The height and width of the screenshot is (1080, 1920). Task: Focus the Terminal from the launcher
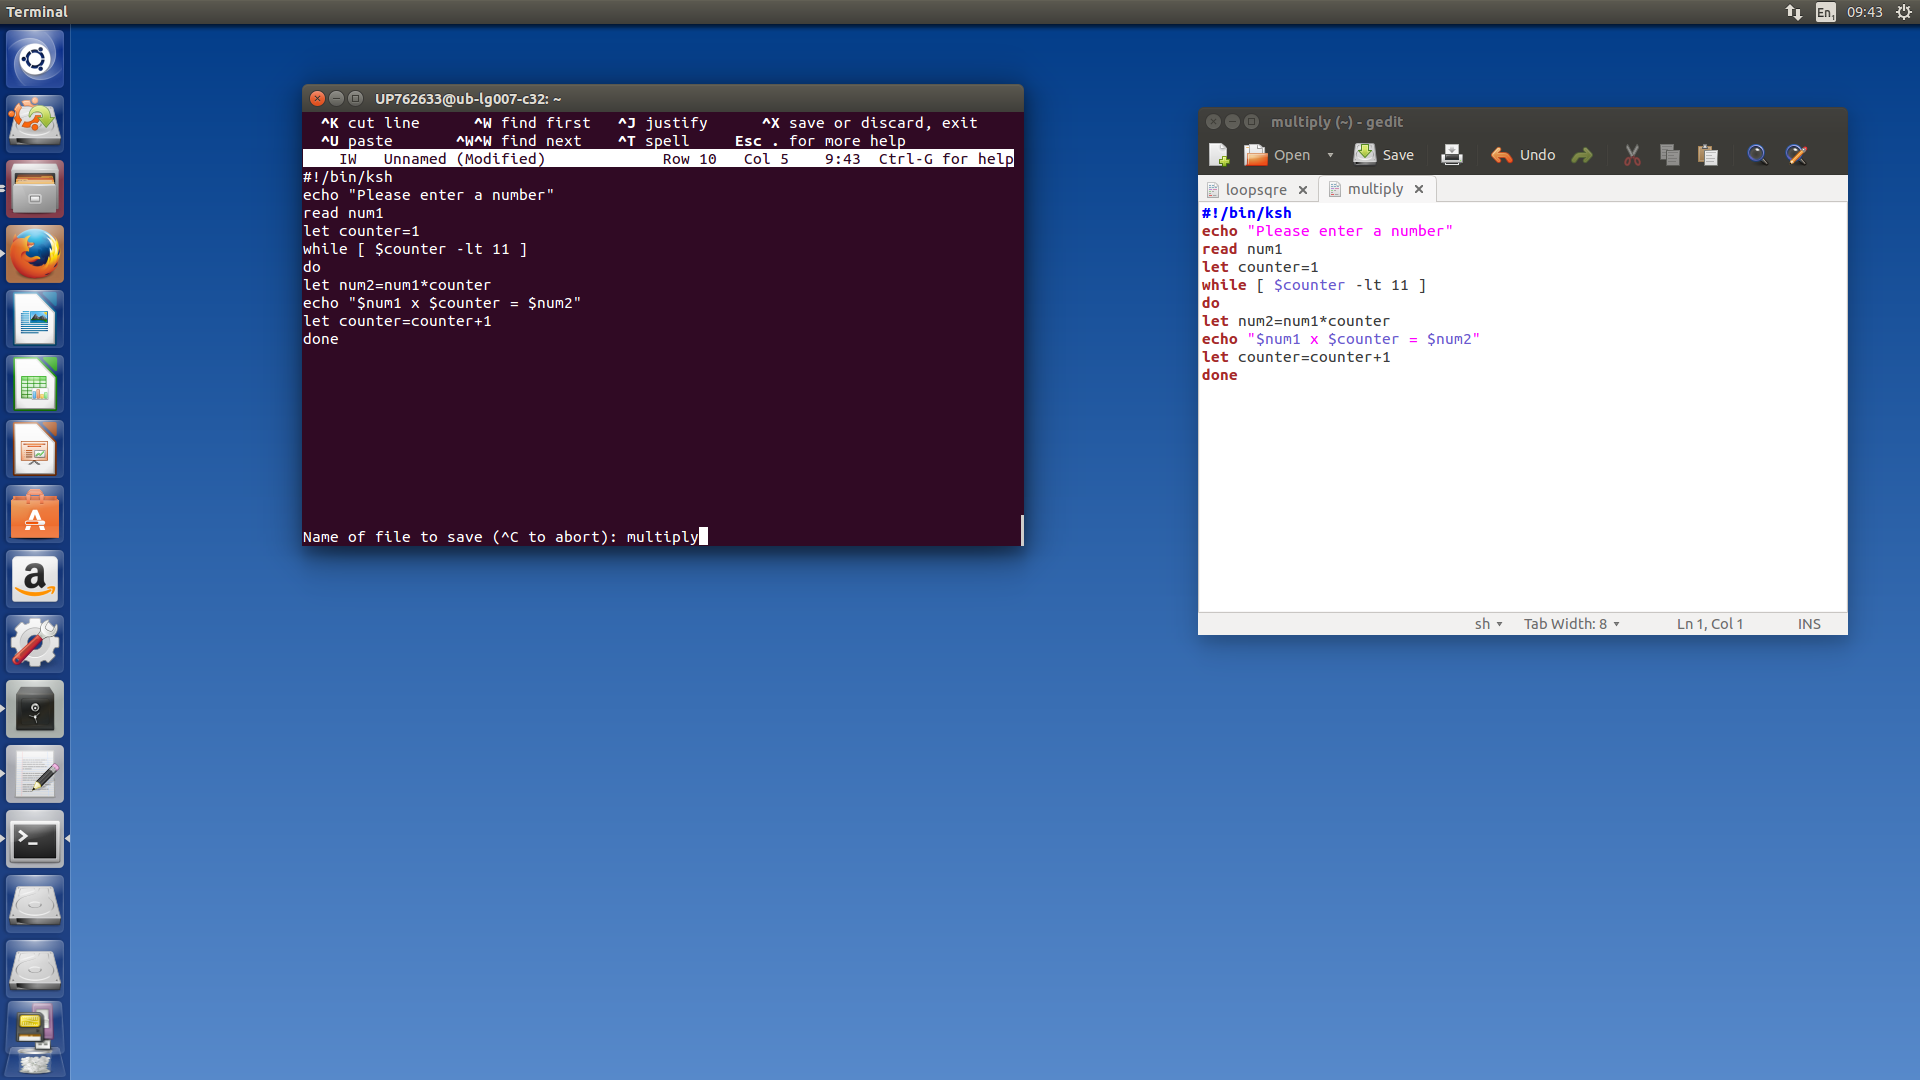coord(35,839)
